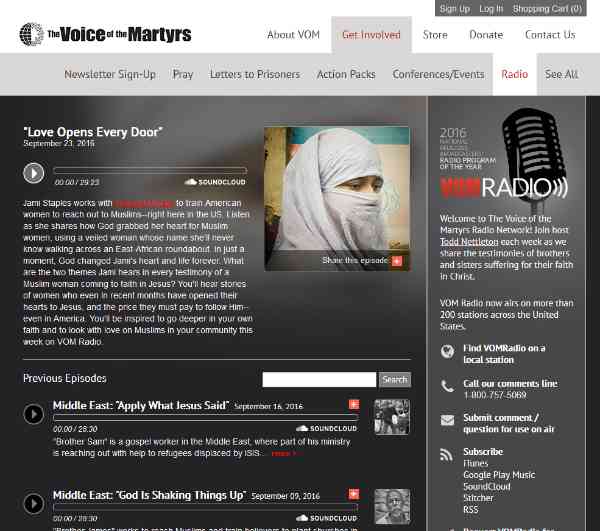Open veiled woman episode image
Viewport: 600px width, 531px height.
click(x=337, y=199)
